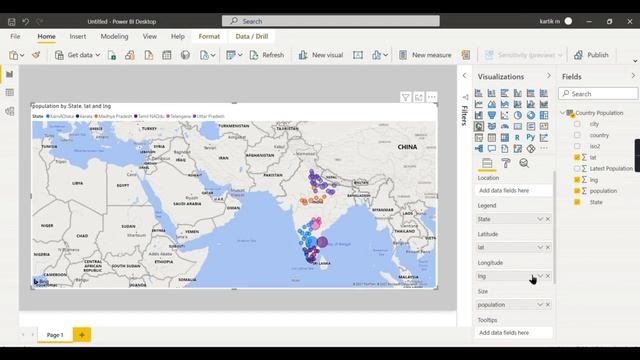
Task: Uncheck the population field checkbox
Action: (577, 191)
